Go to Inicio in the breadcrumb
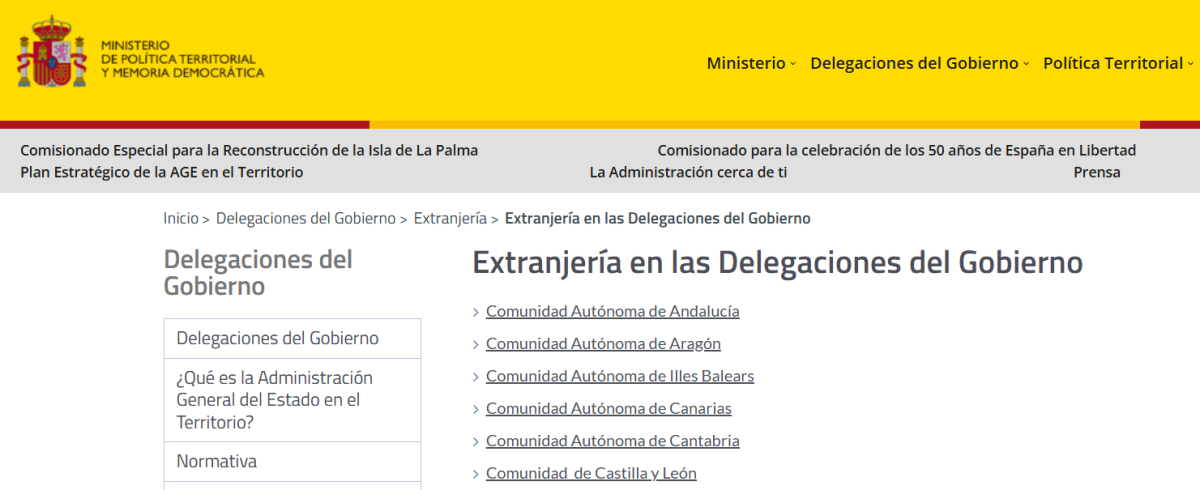1200x490 pixels. (181, 218)
